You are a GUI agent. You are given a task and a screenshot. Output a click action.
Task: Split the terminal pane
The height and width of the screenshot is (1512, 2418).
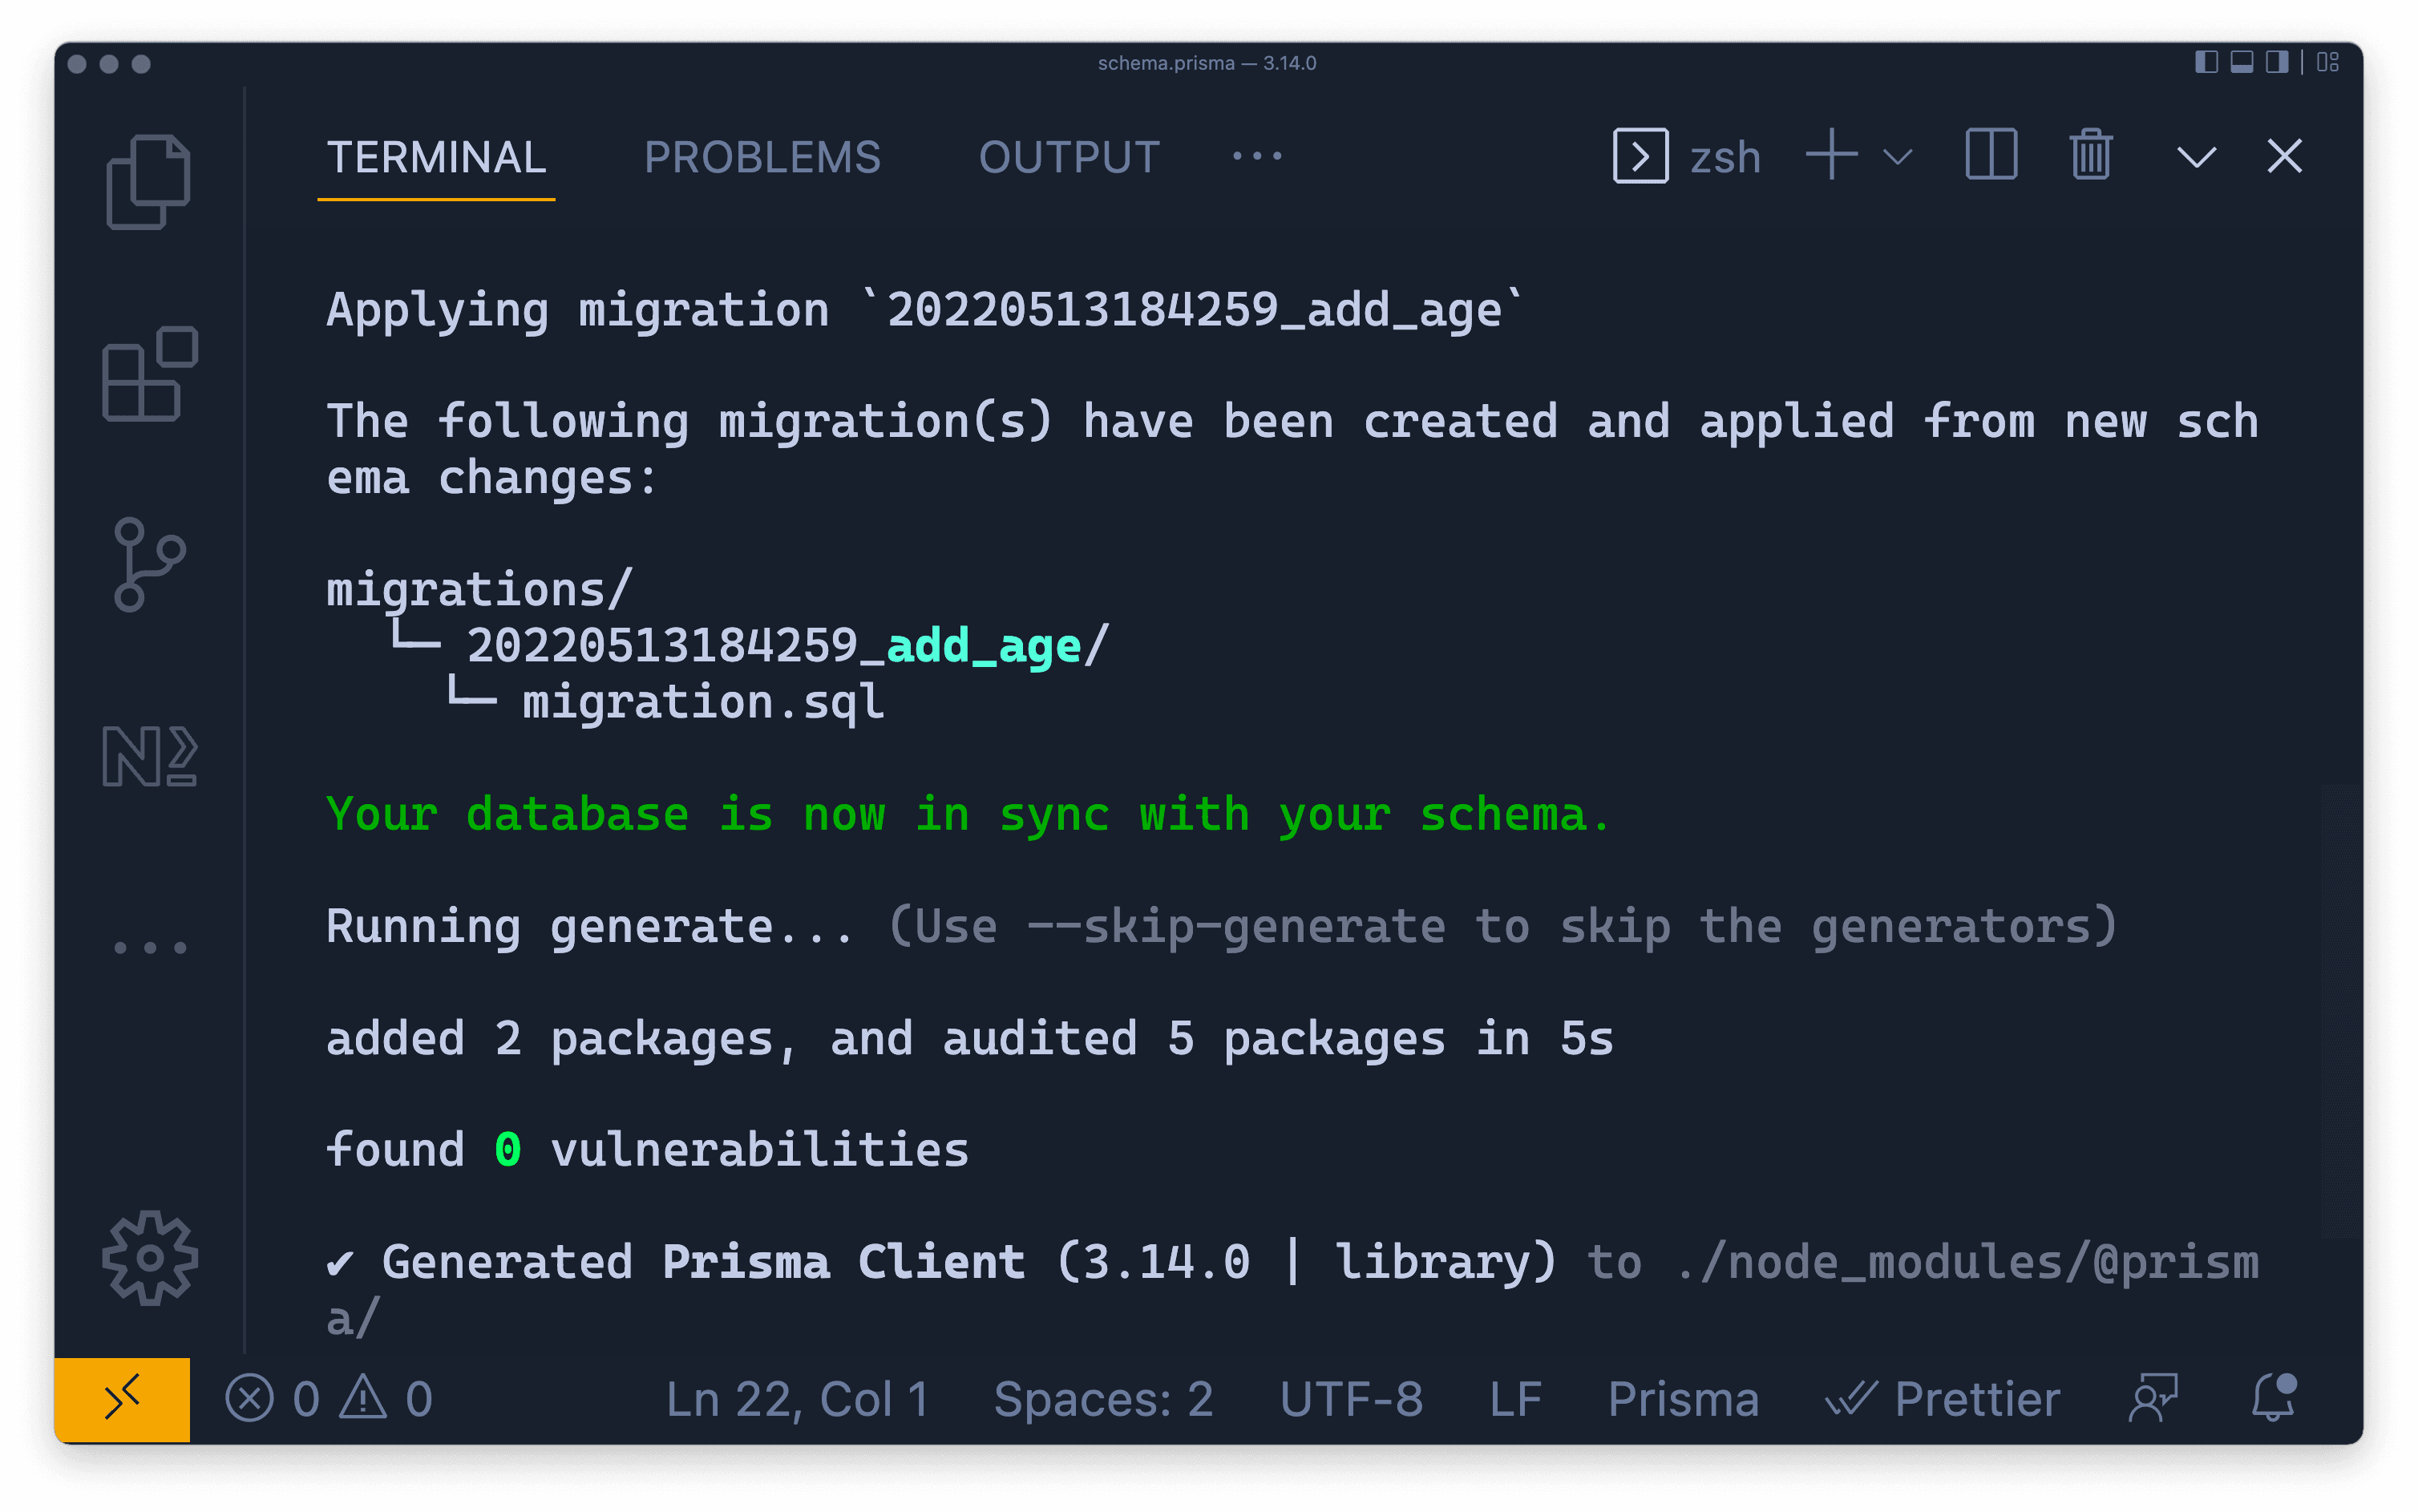point(1991,156)
